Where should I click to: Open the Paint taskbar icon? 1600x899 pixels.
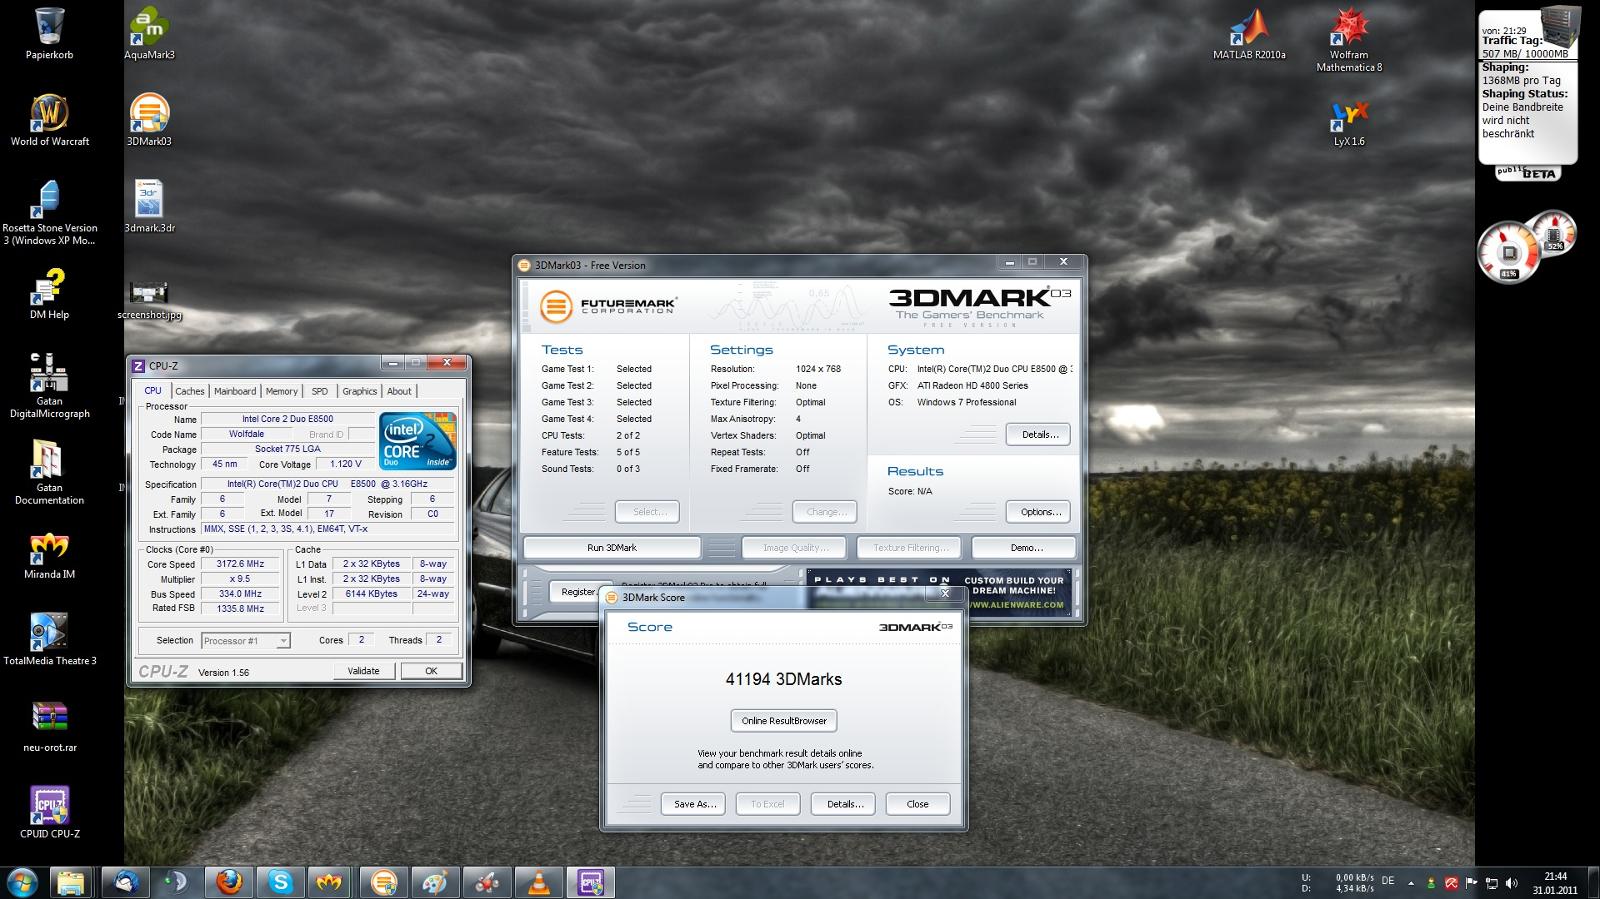(x=435, y=882)
